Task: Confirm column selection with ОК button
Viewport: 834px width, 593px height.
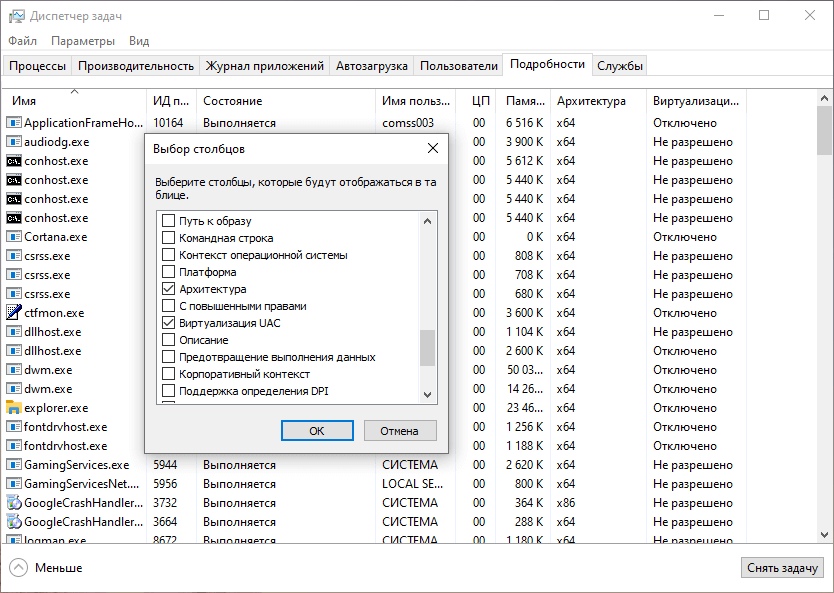Action: click(317, 430)
